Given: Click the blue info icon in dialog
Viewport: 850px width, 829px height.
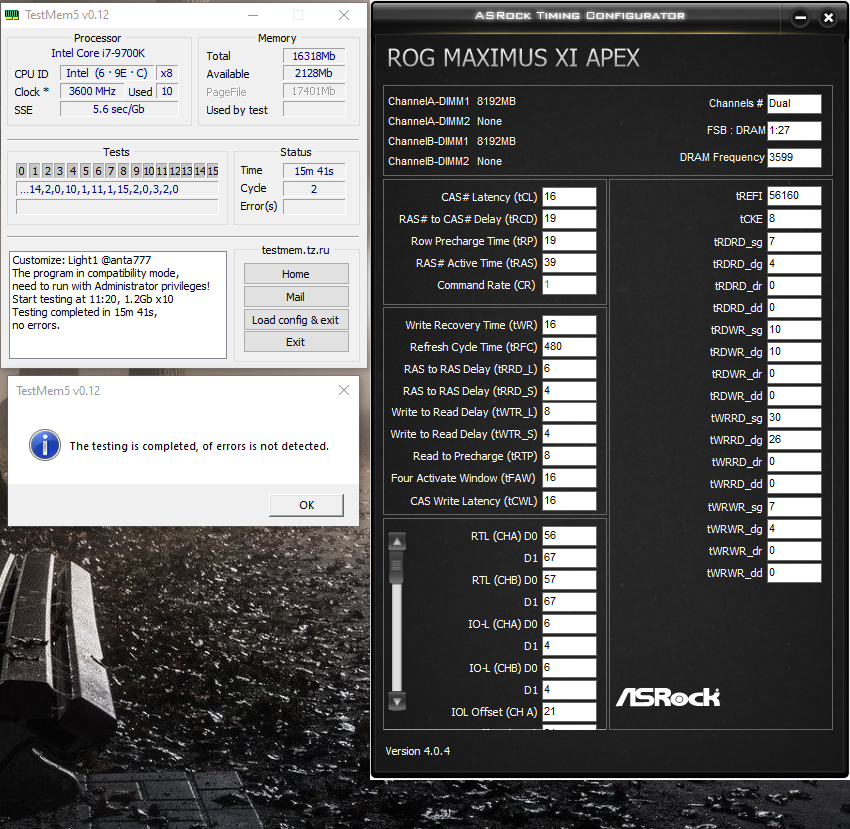Looking at the screenshot, I should click(x=45, y=445).
